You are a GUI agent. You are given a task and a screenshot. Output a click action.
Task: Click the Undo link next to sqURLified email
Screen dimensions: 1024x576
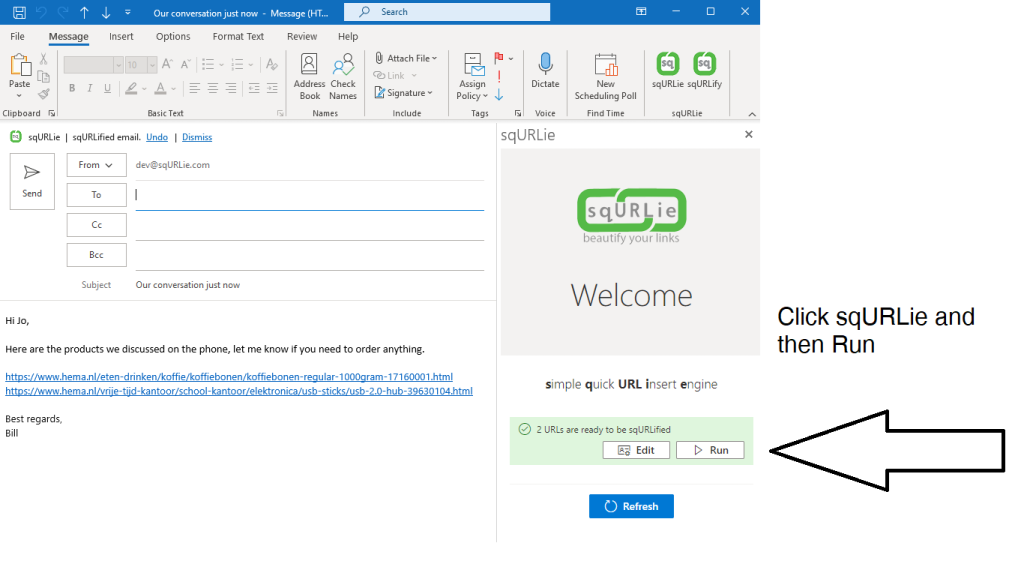[156, 137]
